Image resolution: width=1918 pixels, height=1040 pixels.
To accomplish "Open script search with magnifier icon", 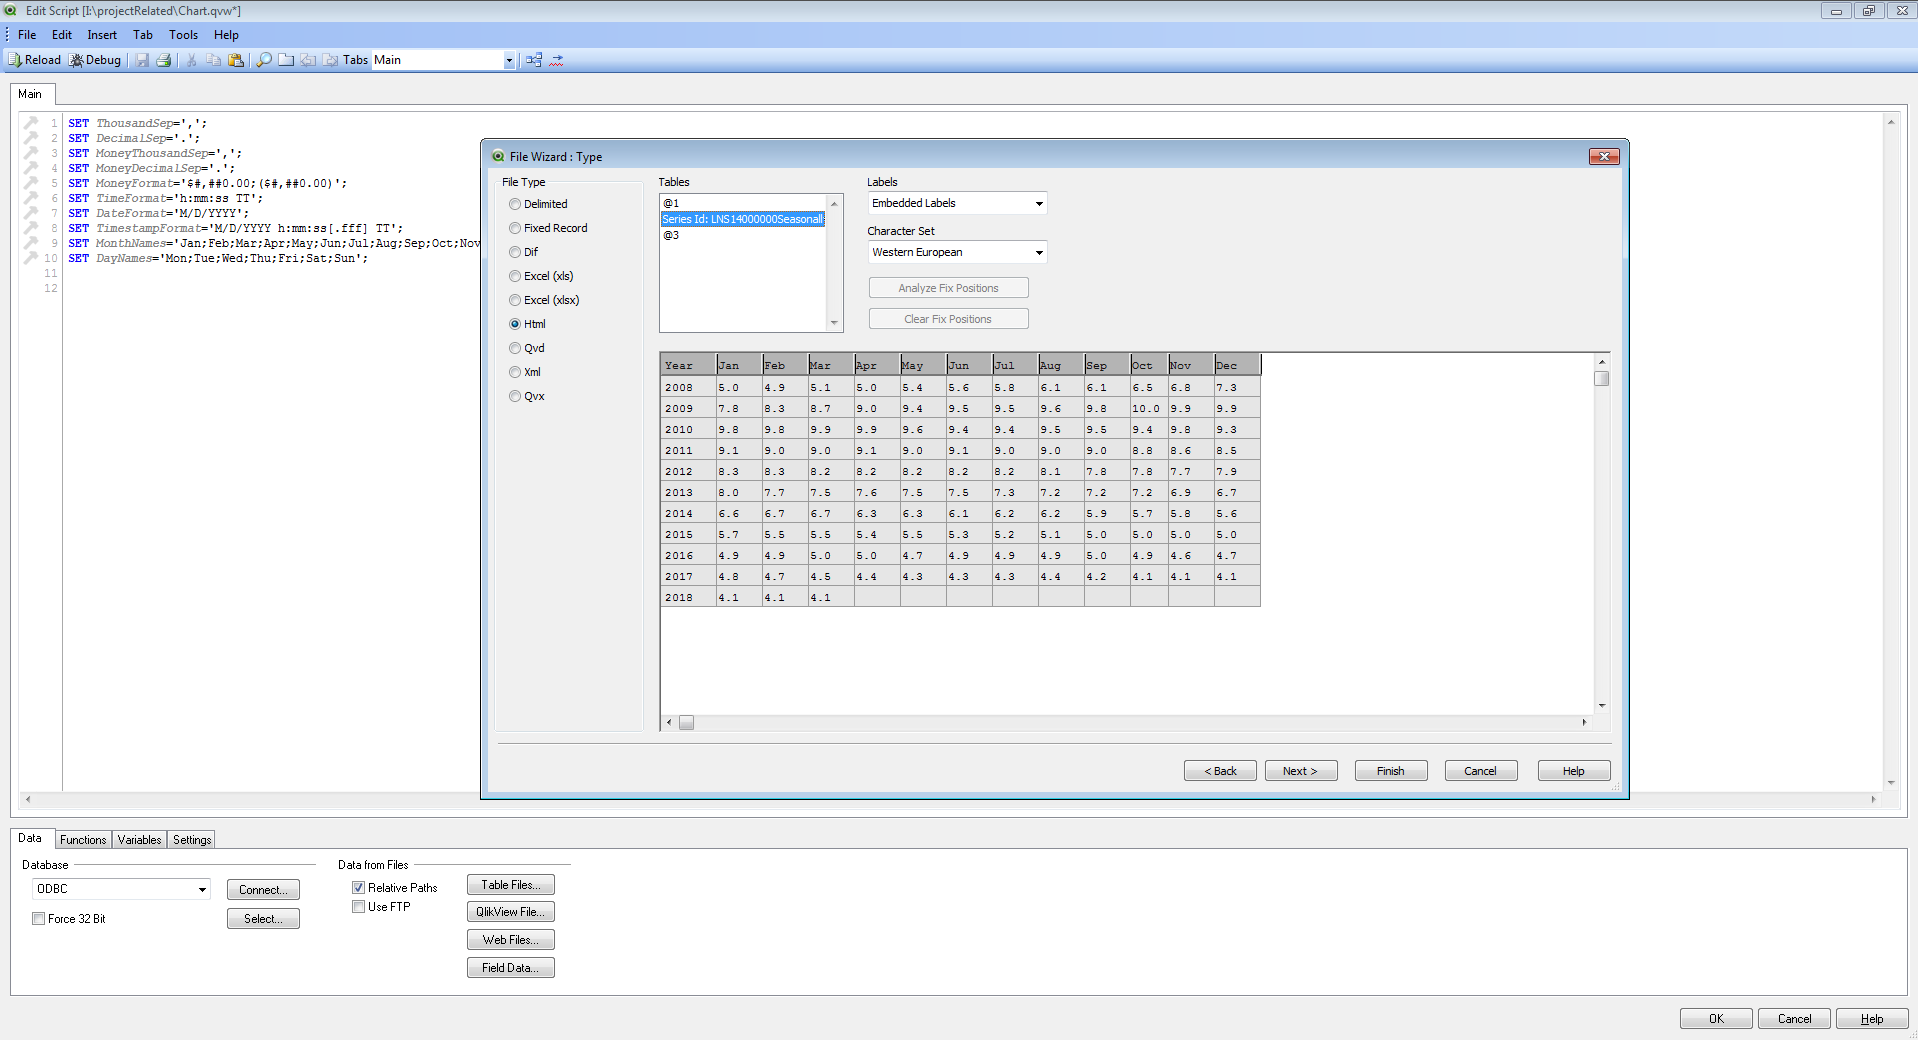I will point(264,60).
